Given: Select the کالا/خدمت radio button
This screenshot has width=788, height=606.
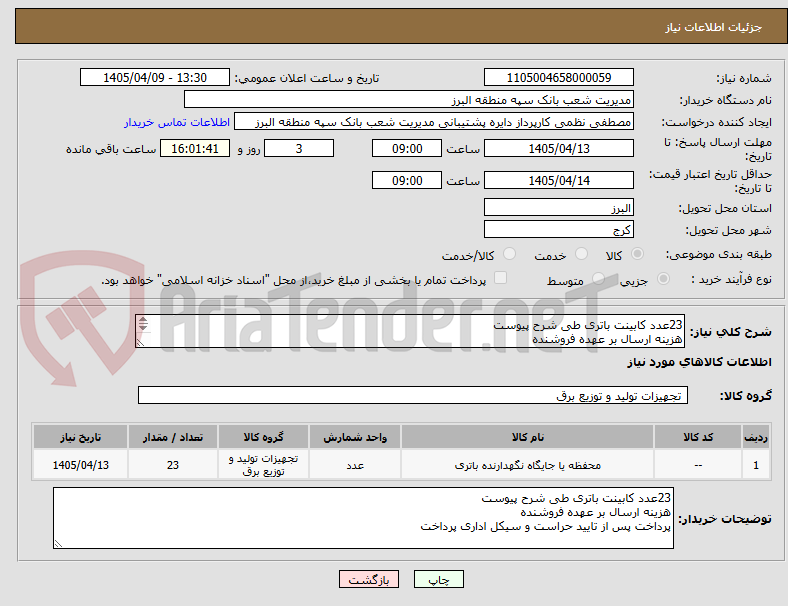Looking at the screenshot, I should pos(509,254).
